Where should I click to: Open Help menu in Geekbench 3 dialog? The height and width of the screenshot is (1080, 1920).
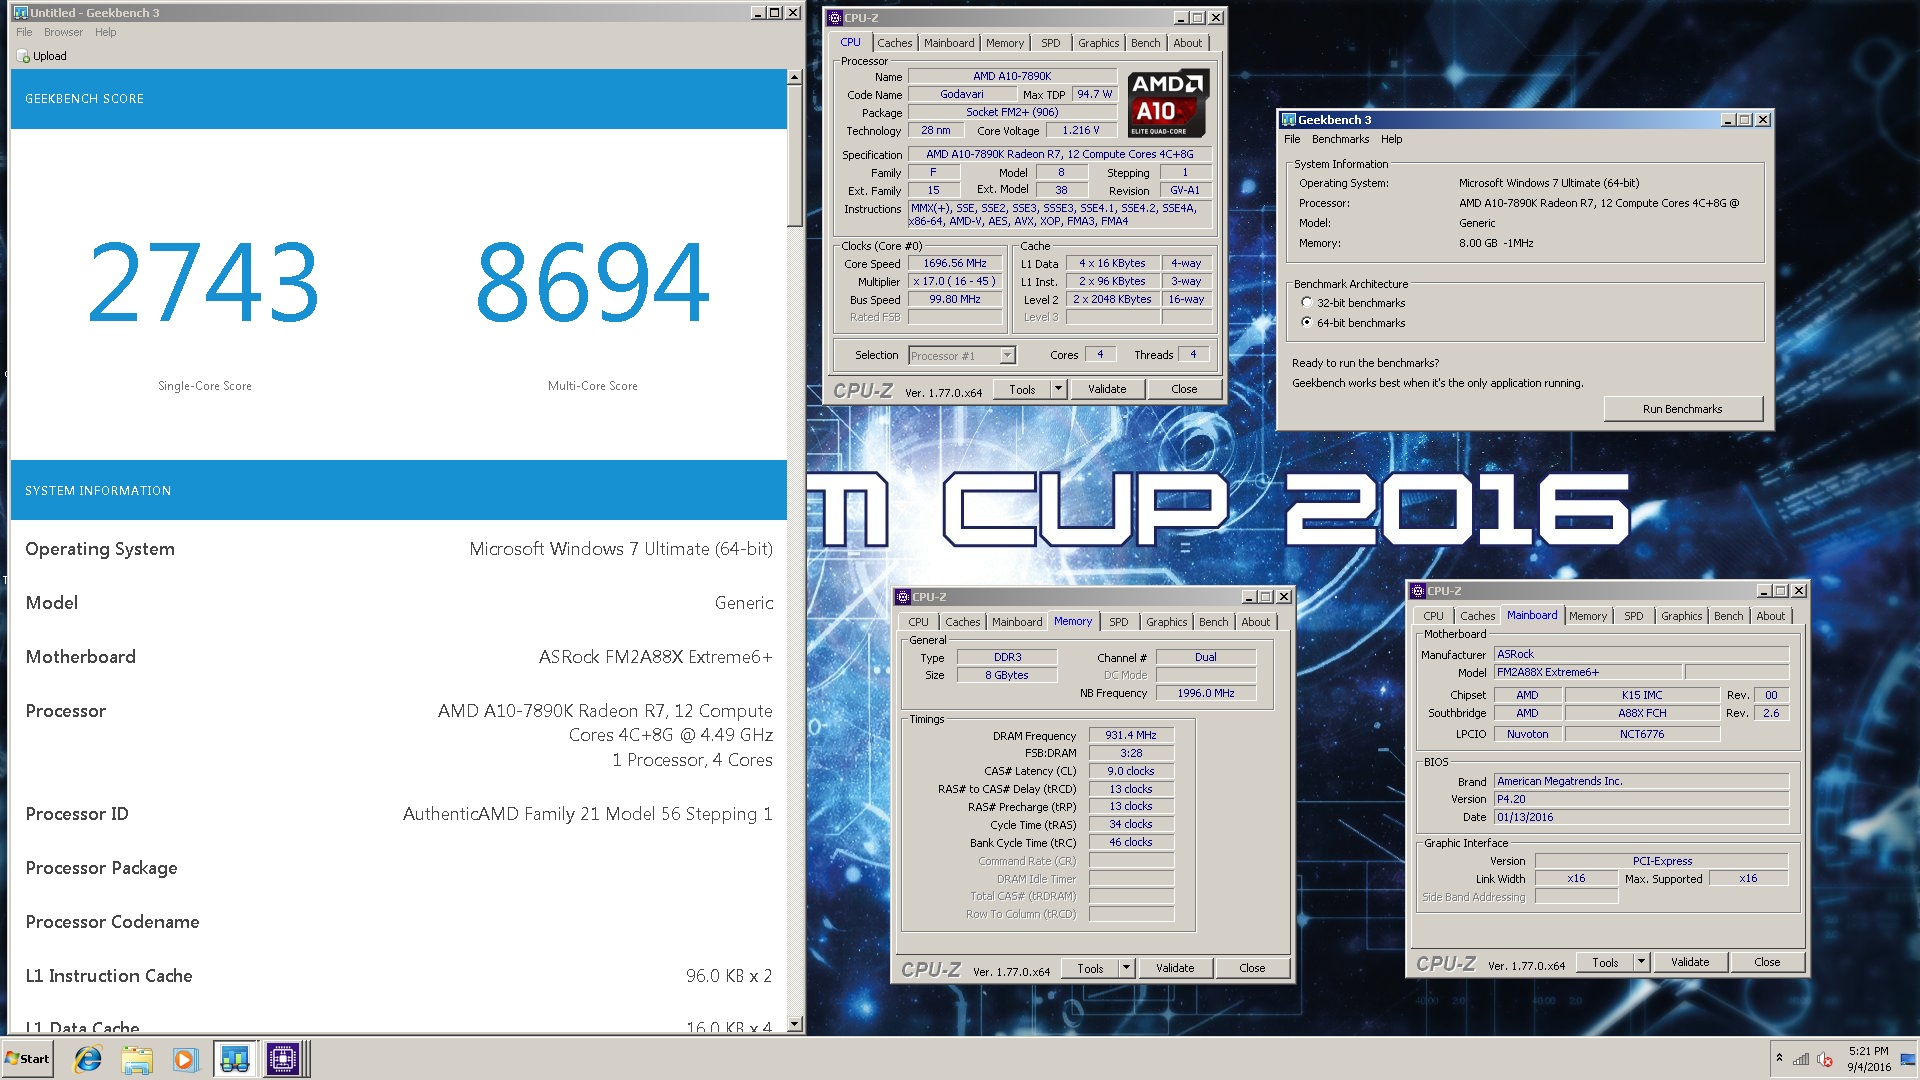1391,139
